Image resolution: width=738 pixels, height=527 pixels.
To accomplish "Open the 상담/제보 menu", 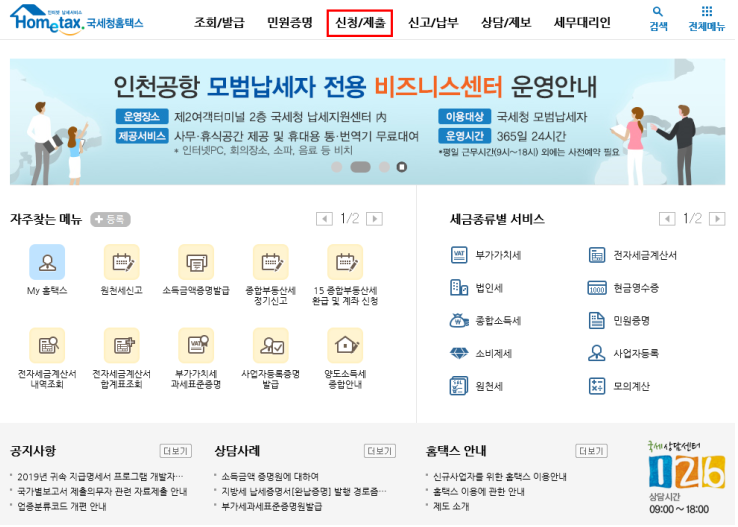I will click(x=506, y=22).
